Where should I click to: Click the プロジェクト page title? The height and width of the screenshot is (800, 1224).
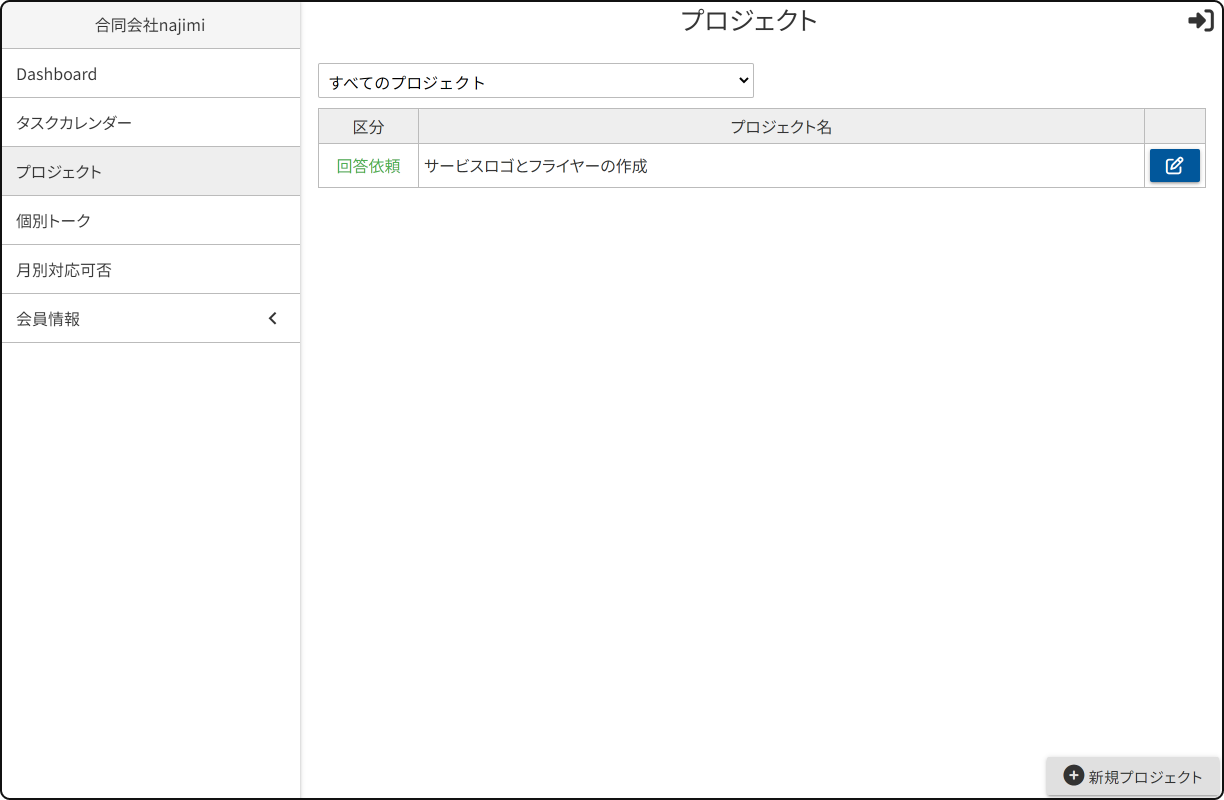click(749, 21)
